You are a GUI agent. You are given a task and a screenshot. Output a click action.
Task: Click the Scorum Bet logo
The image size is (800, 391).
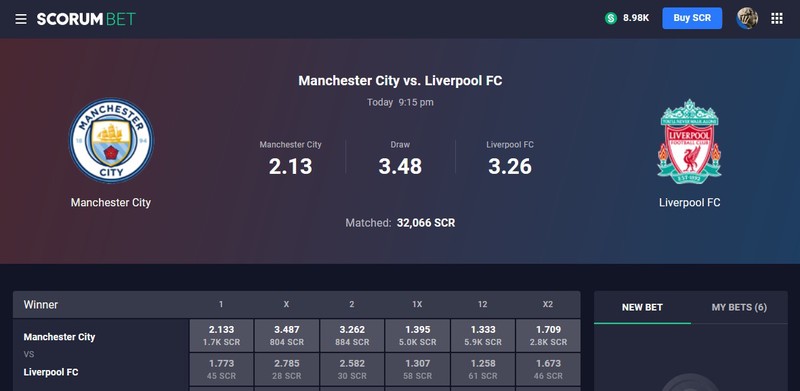coord(86,19)
